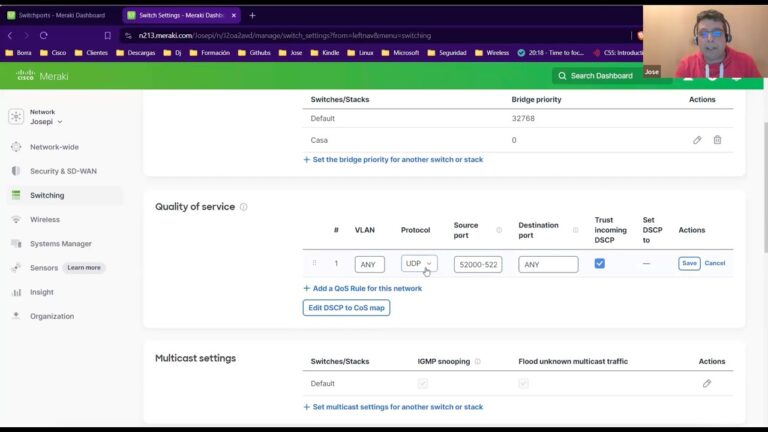Click the Network-wide globe icon
Screen dimensions: 768x432
(16, 147)
